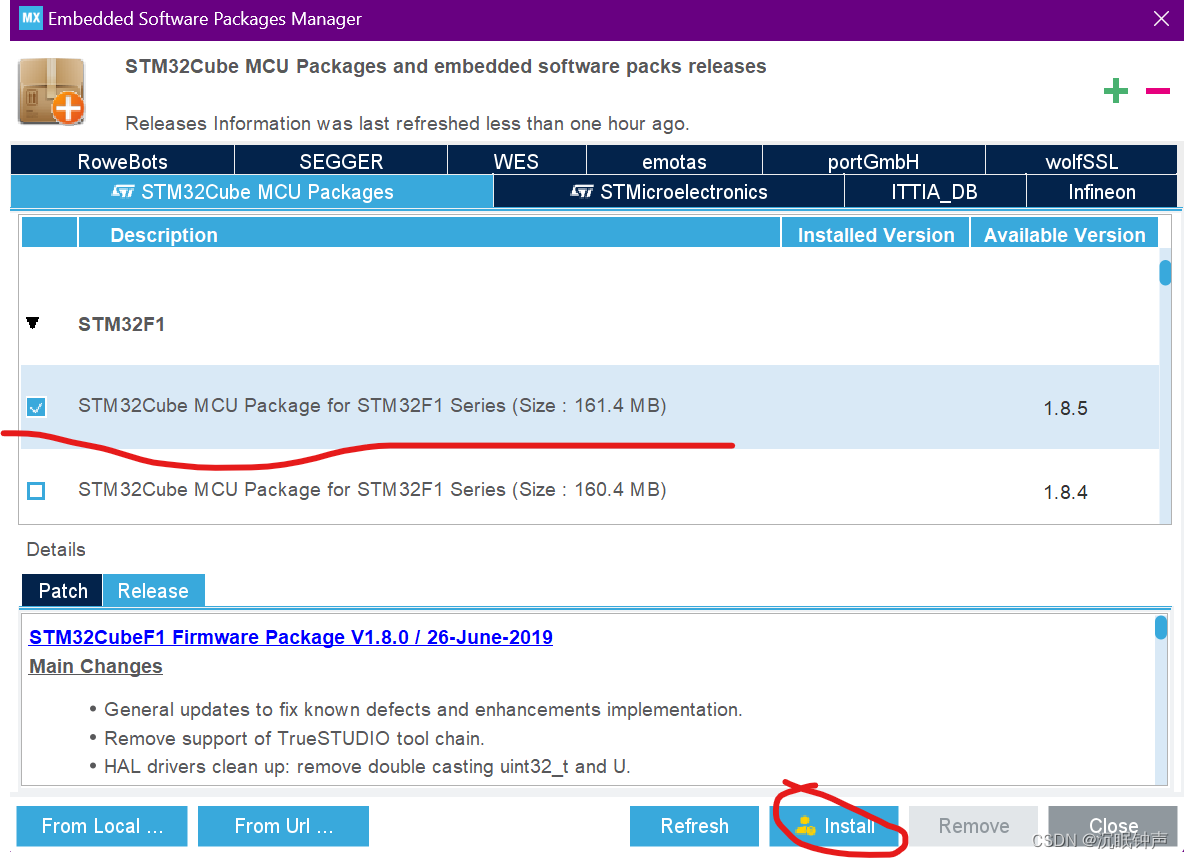Click the available version 1.8.5 cell
The image size is (1184, 859).
(x=1065, y=408)
